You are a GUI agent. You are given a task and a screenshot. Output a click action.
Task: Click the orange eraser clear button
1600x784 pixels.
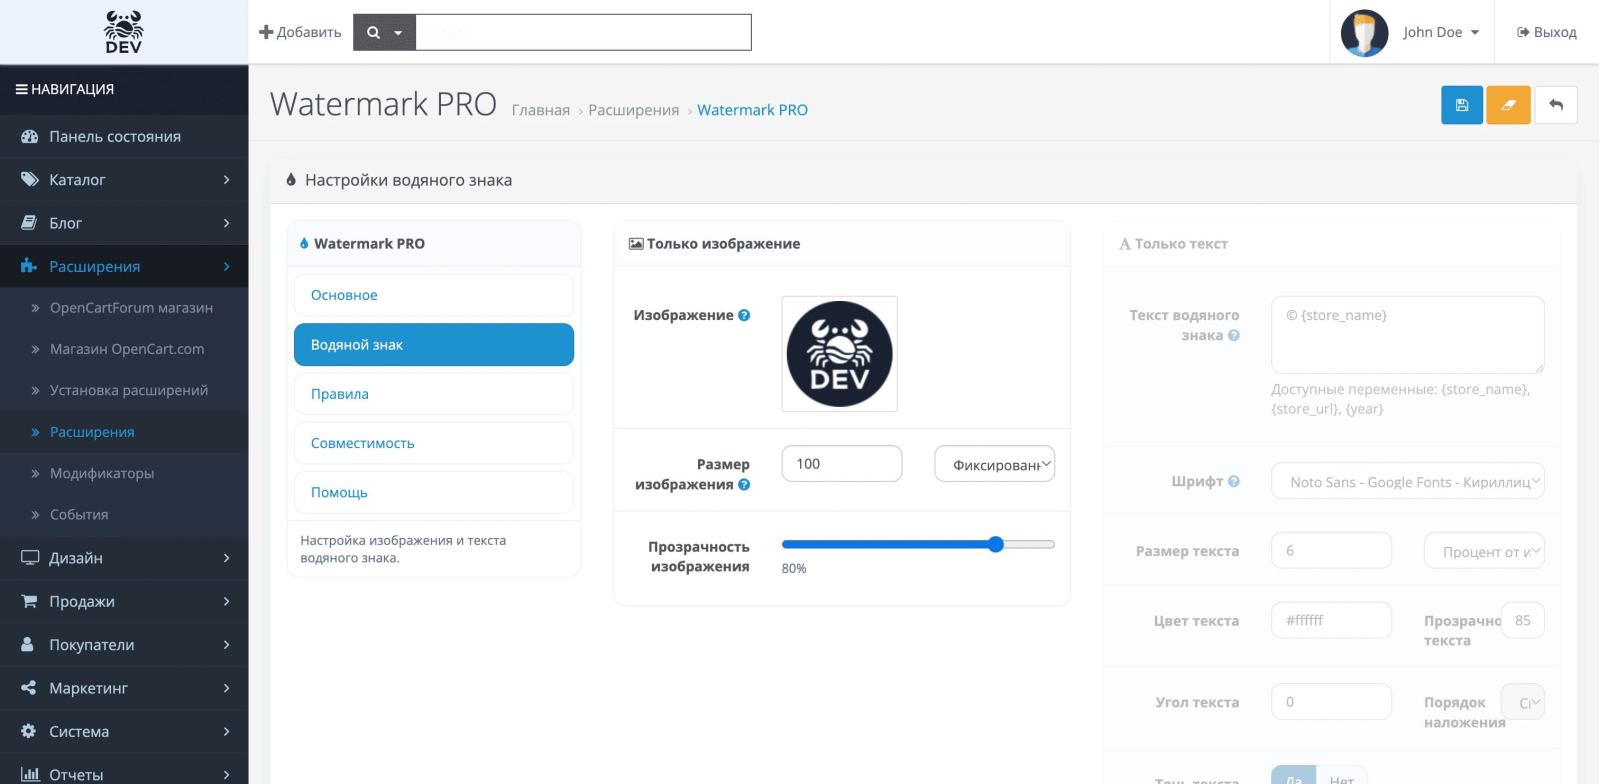point(1508,105)
